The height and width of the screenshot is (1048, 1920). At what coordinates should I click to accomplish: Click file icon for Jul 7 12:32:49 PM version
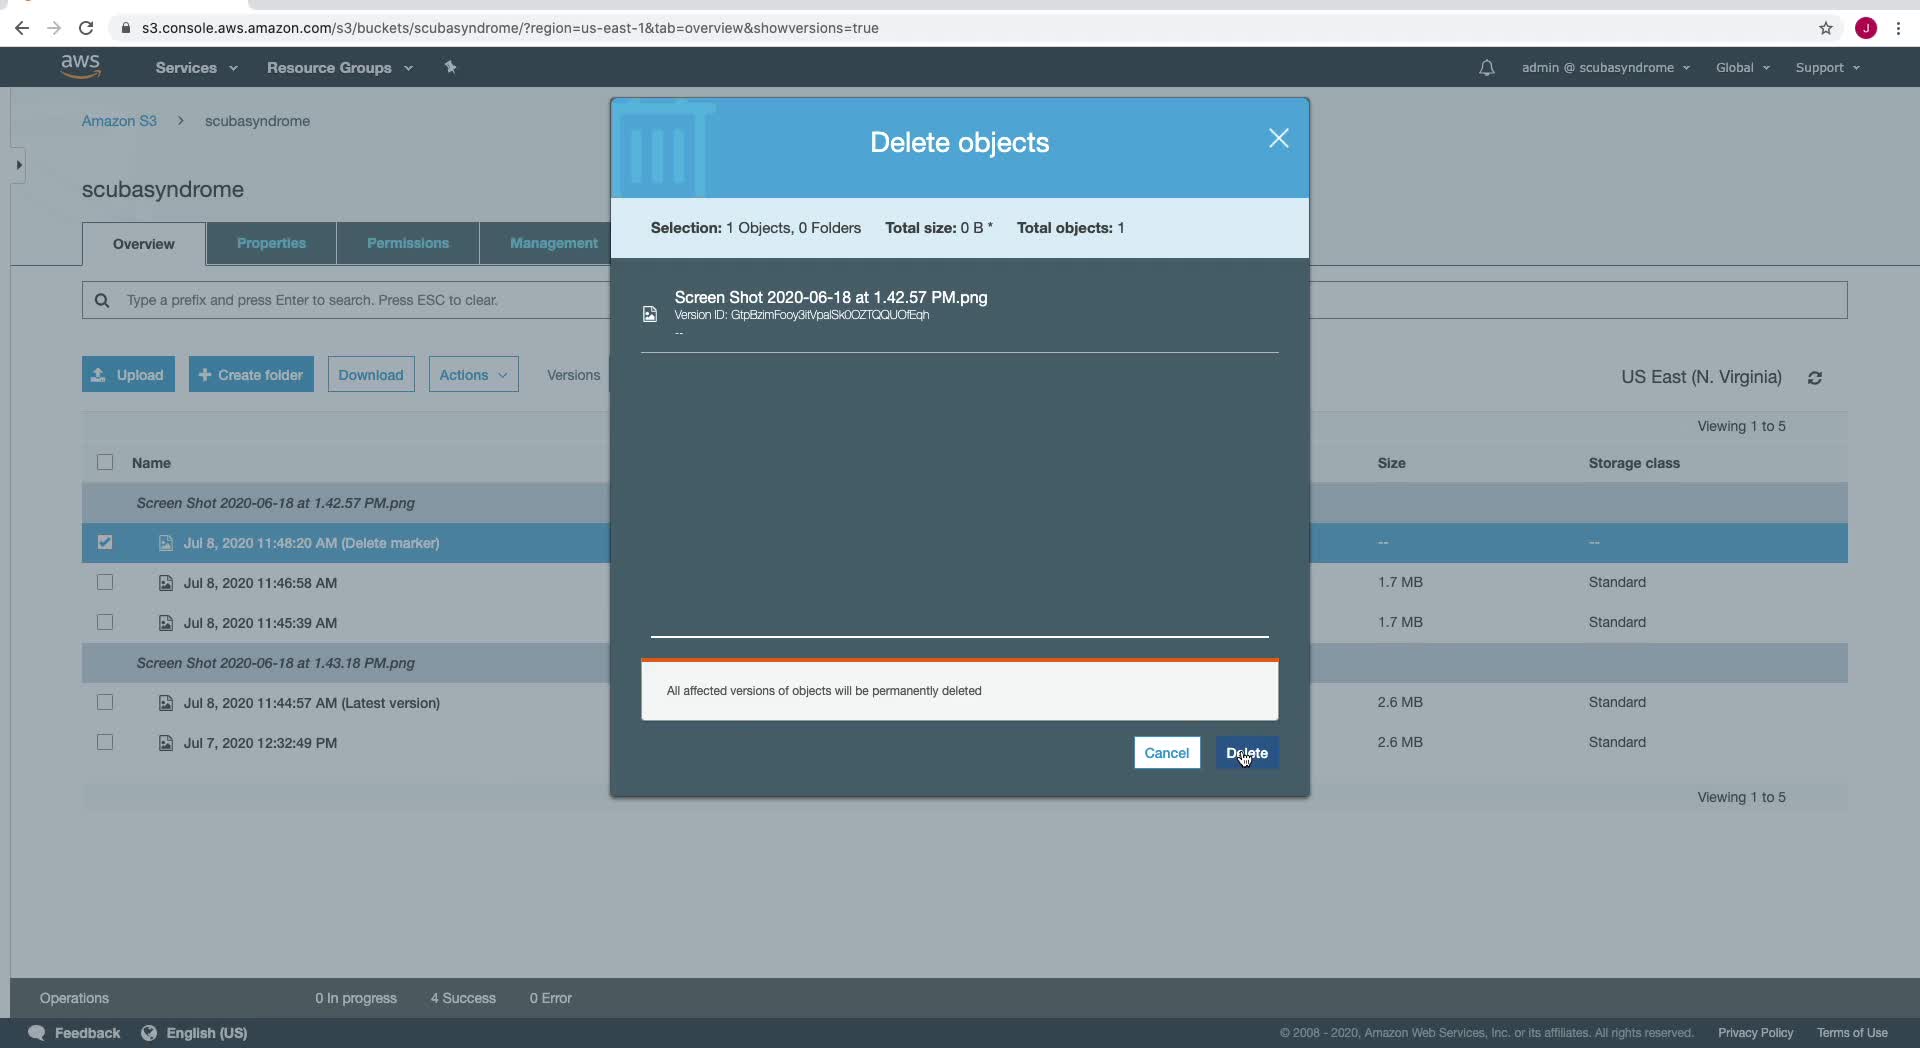coord(166,743)
